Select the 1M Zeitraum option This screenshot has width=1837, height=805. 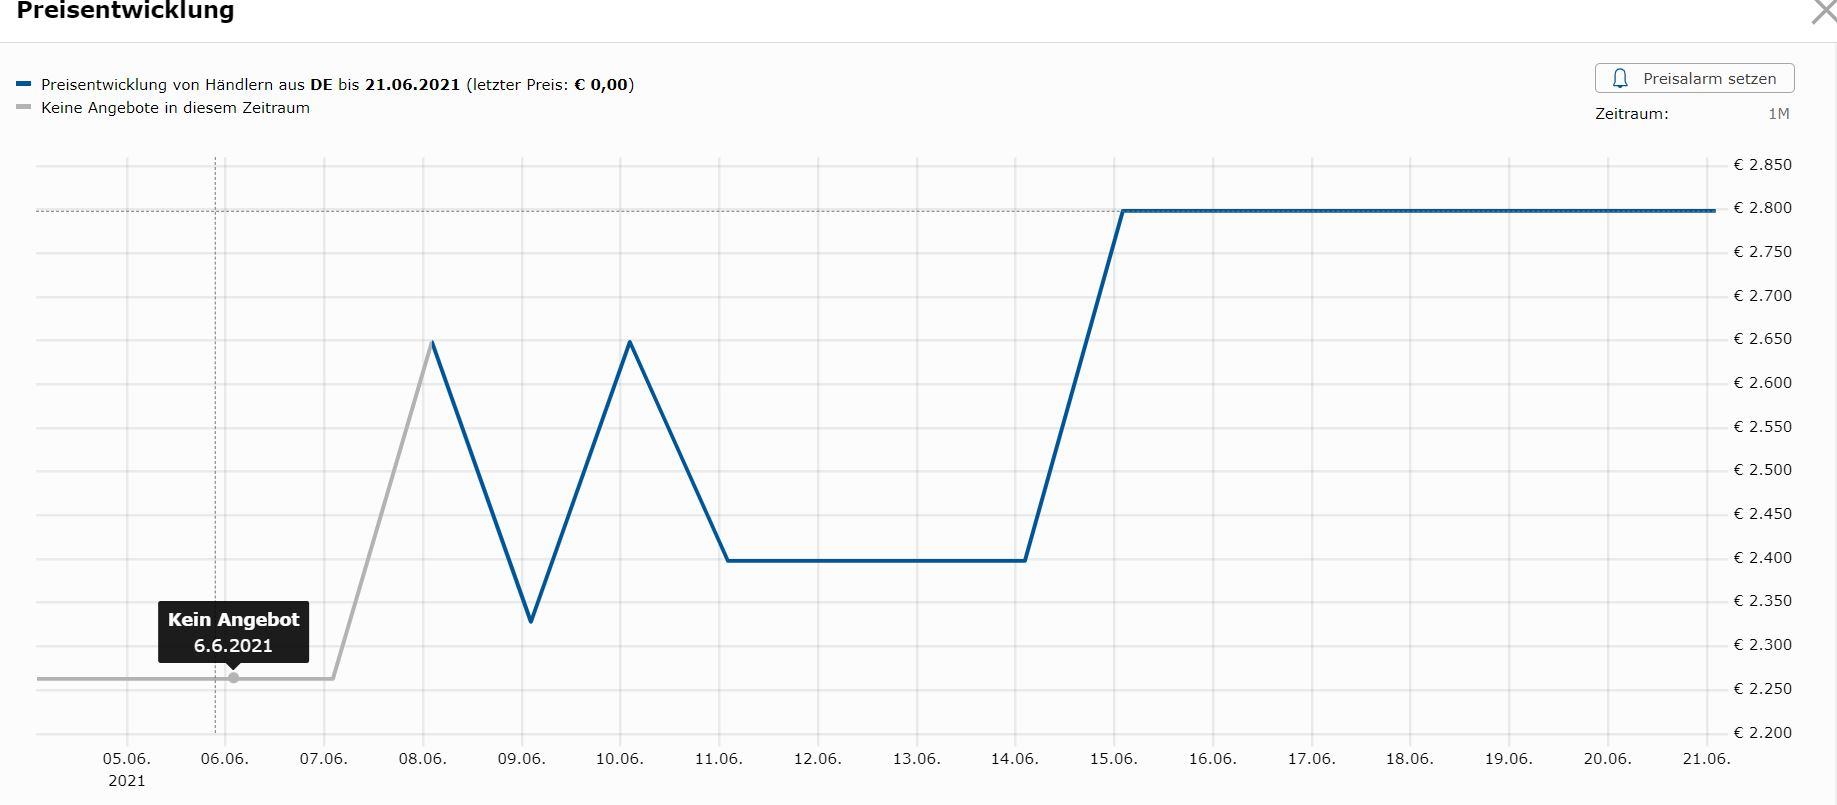click(x=1778, y=114)
